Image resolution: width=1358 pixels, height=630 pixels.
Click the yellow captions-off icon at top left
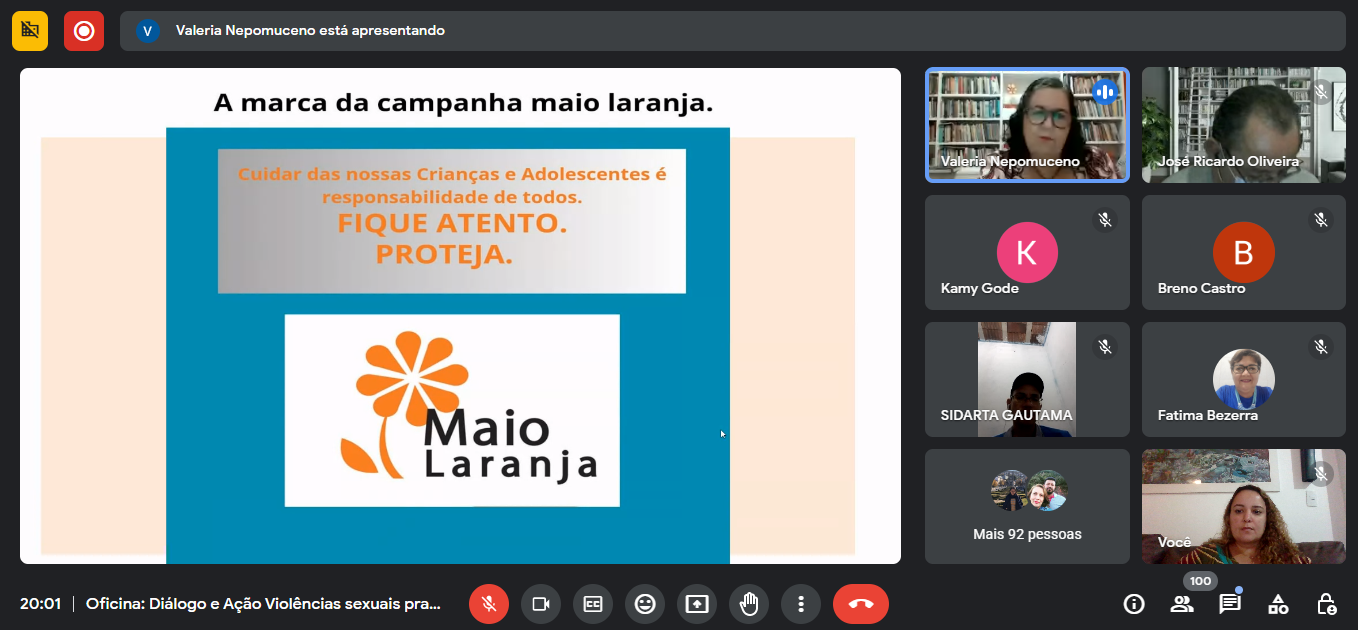(30, 31)
